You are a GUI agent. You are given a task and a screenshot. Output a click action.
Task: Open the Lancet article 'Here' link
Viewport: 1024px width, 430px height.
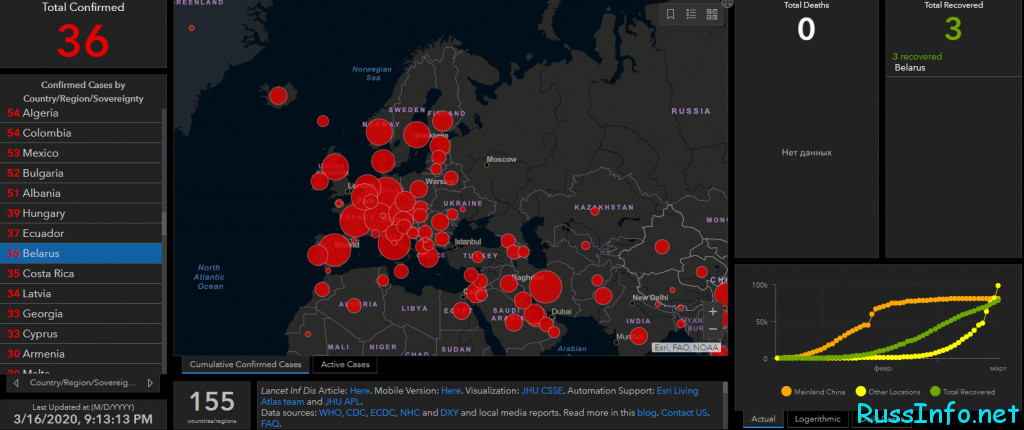pos(360,391)
